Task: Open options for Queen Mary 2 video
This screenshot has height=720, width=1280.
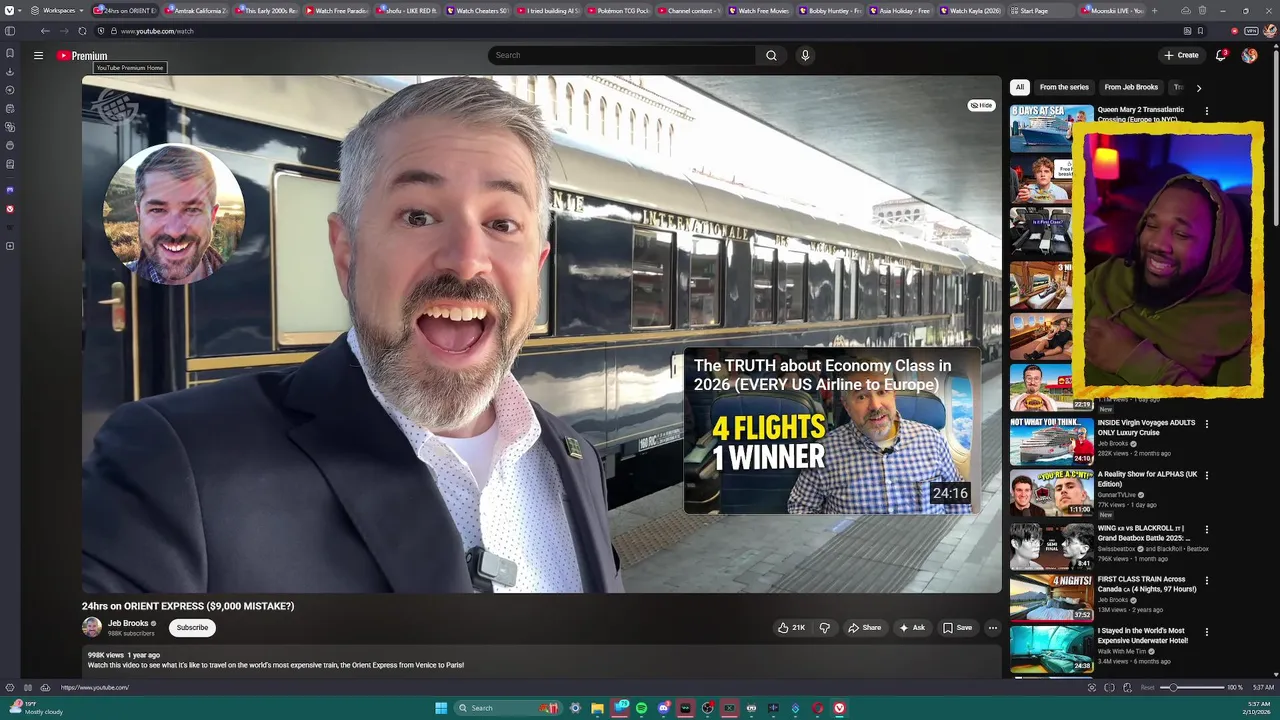Action: (1206, 111)
